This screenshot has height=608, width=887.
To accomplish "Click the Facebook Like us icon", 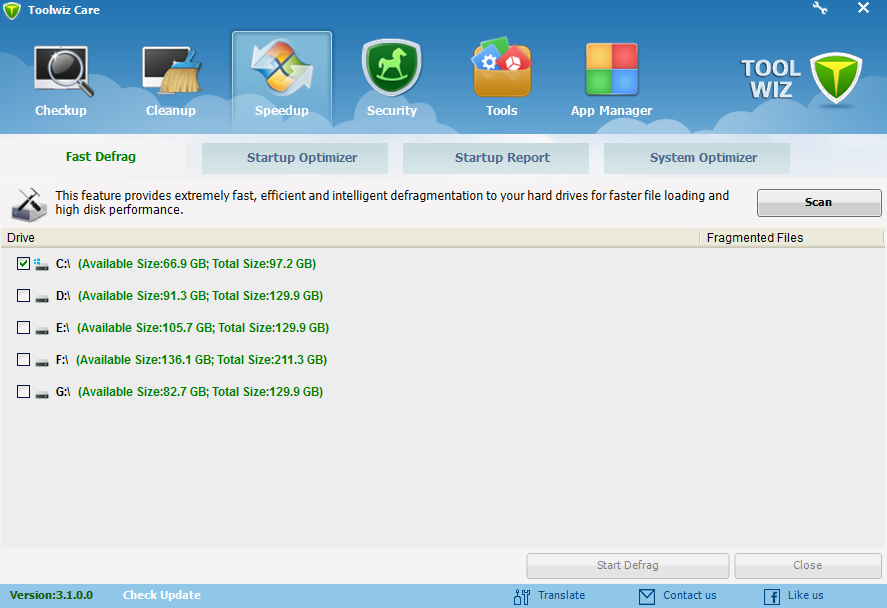I will pyautogui.click(x=772, y=596).
